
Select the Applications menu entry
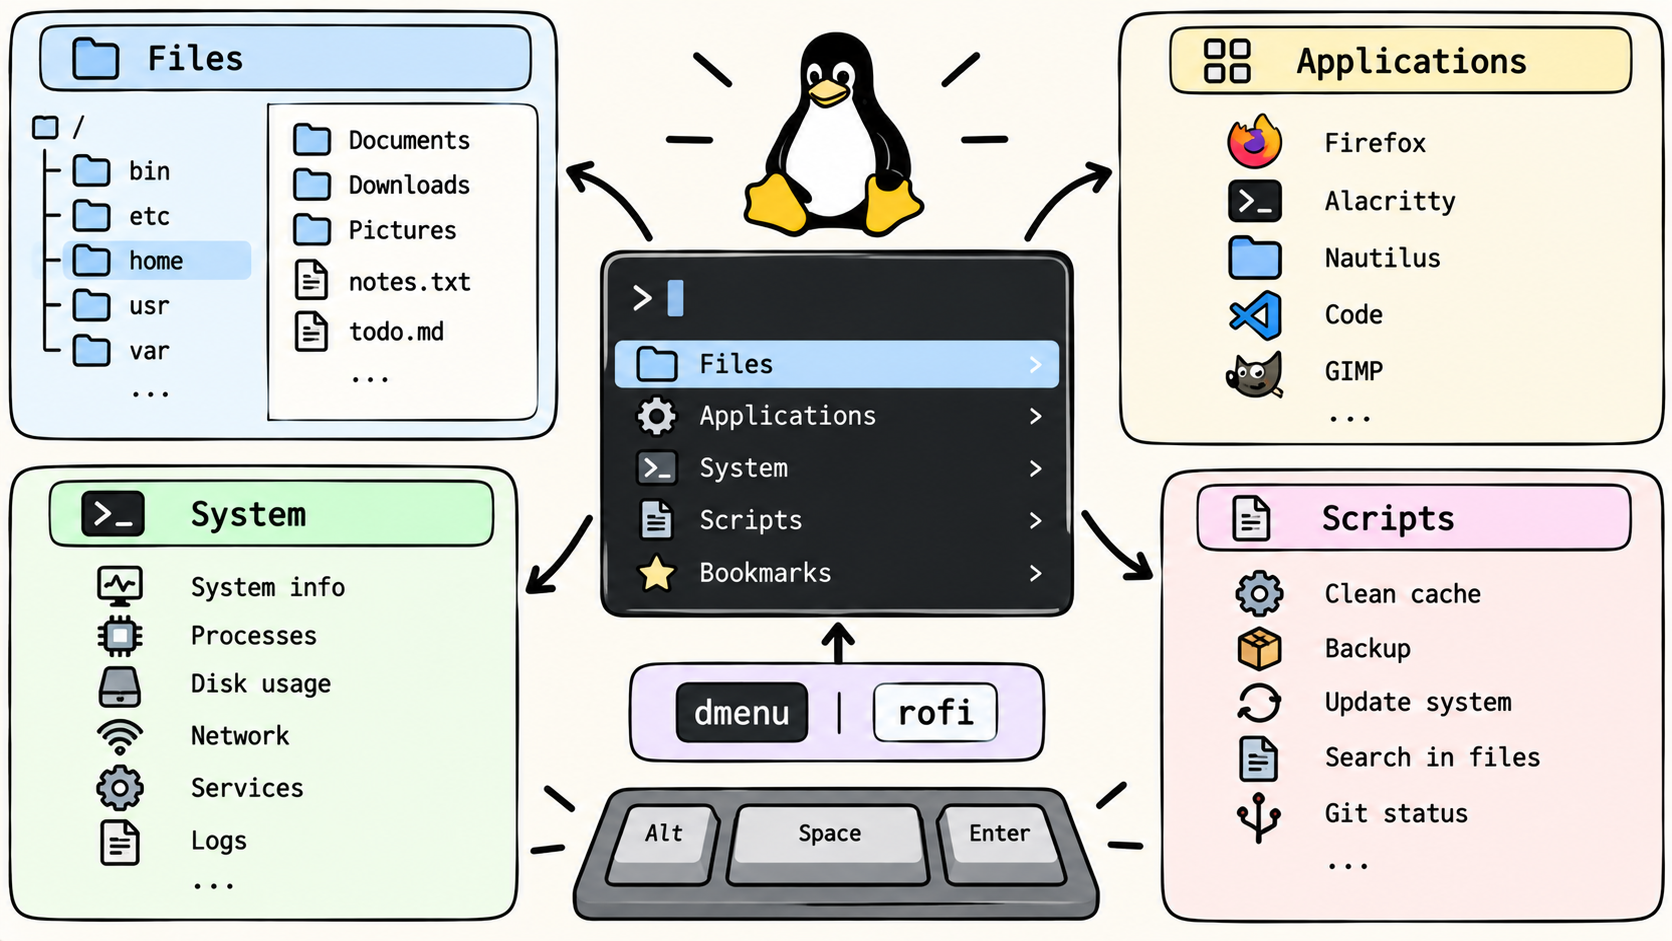click(x=836, y=416)
